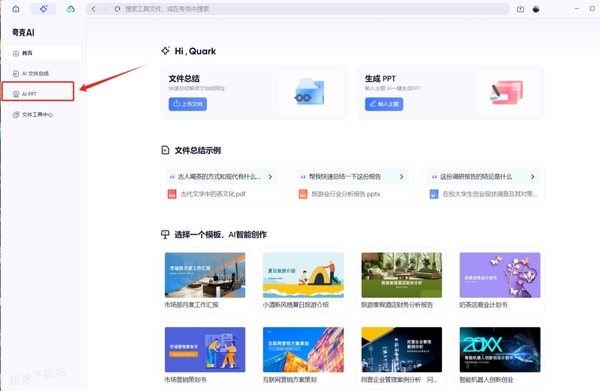The width and height of the screenshot is (600, 391).
Task: Open the user avatar menu
Action: pos(536,9)
